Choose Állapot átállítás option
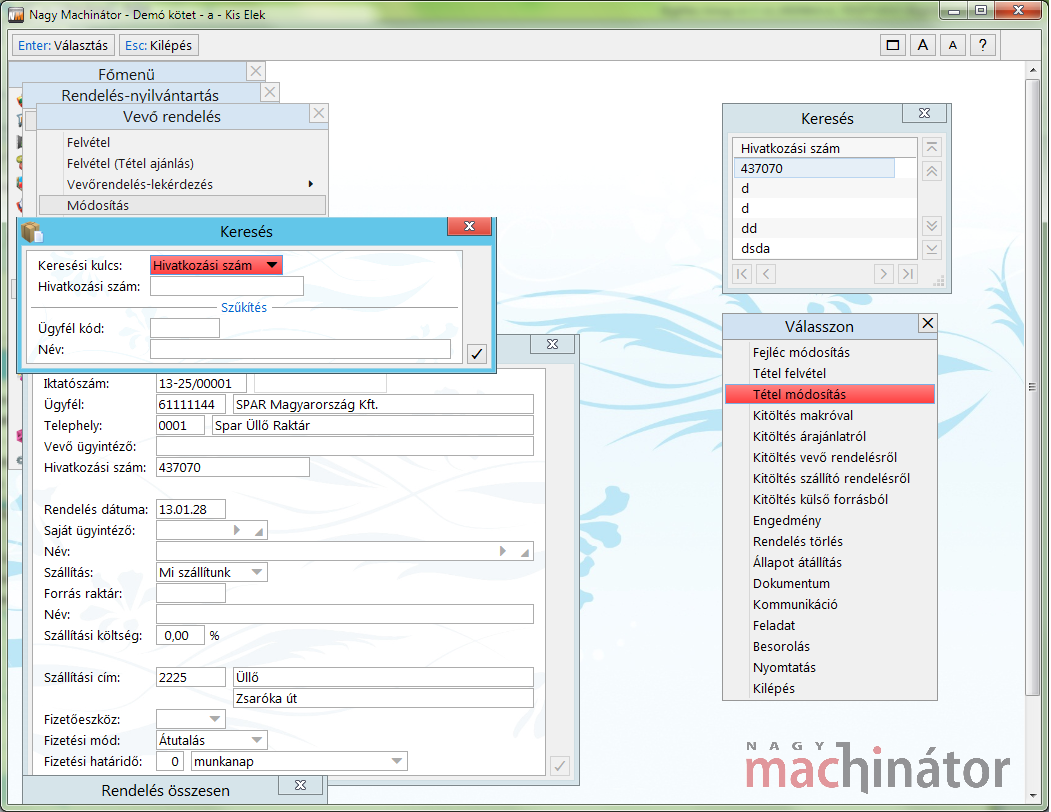This screenshot has width=1051, height=812. click(830, 562)
